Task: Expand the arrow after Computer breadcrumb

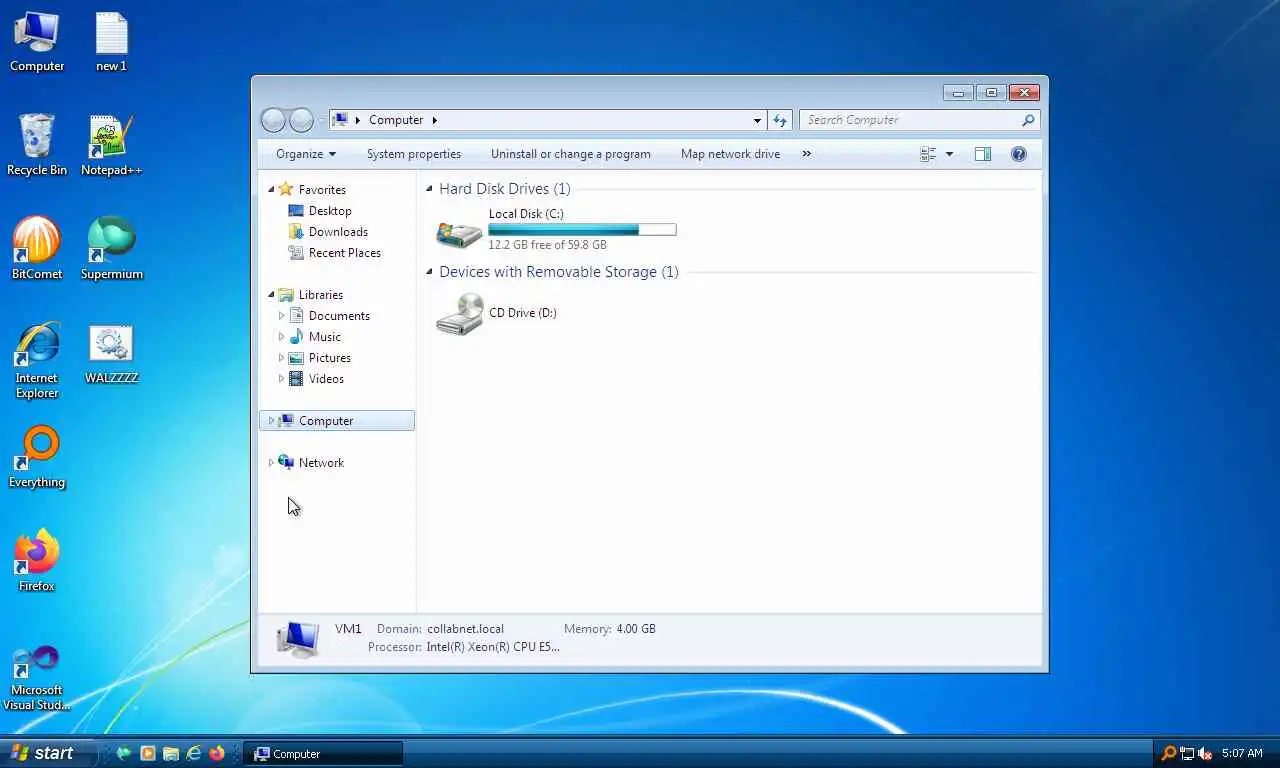Action: click(434, 120)
